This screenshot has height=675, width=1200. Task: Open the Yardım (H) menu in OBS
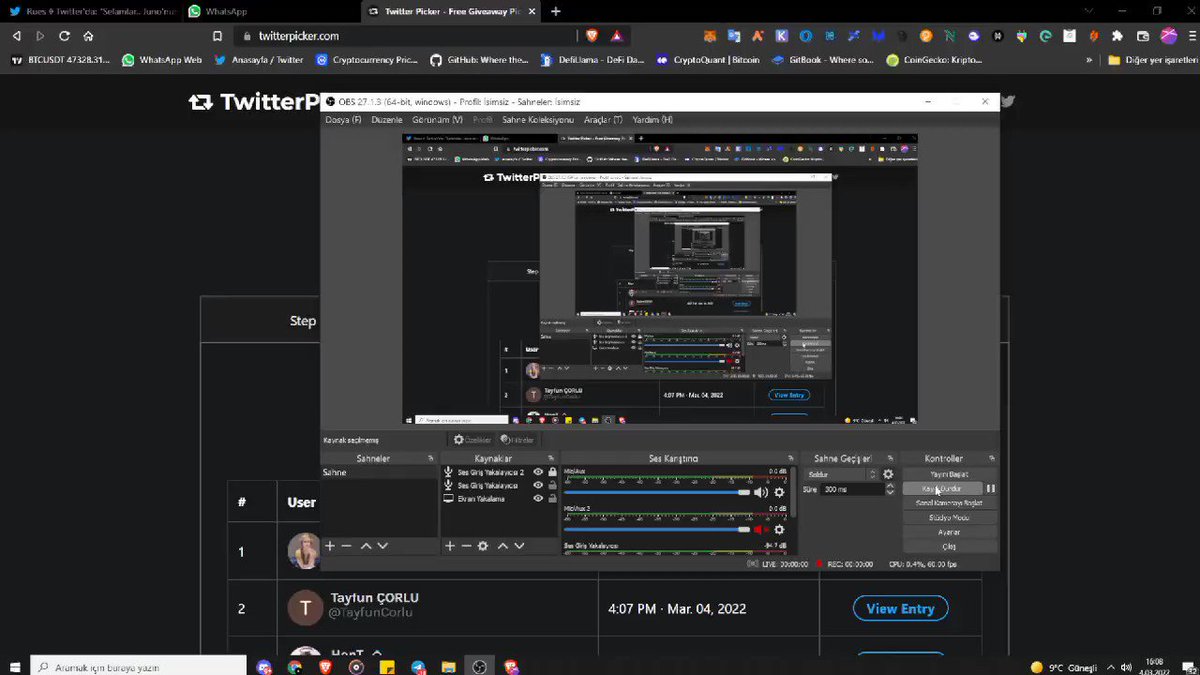pos(652,120)
